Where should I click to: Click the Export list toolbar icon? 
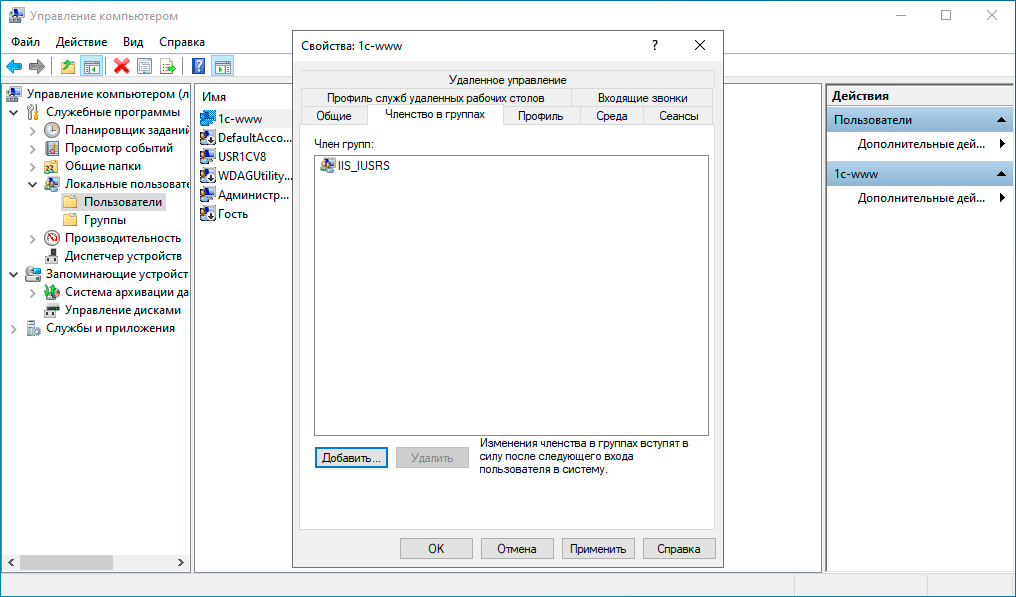tap(168, 66)
